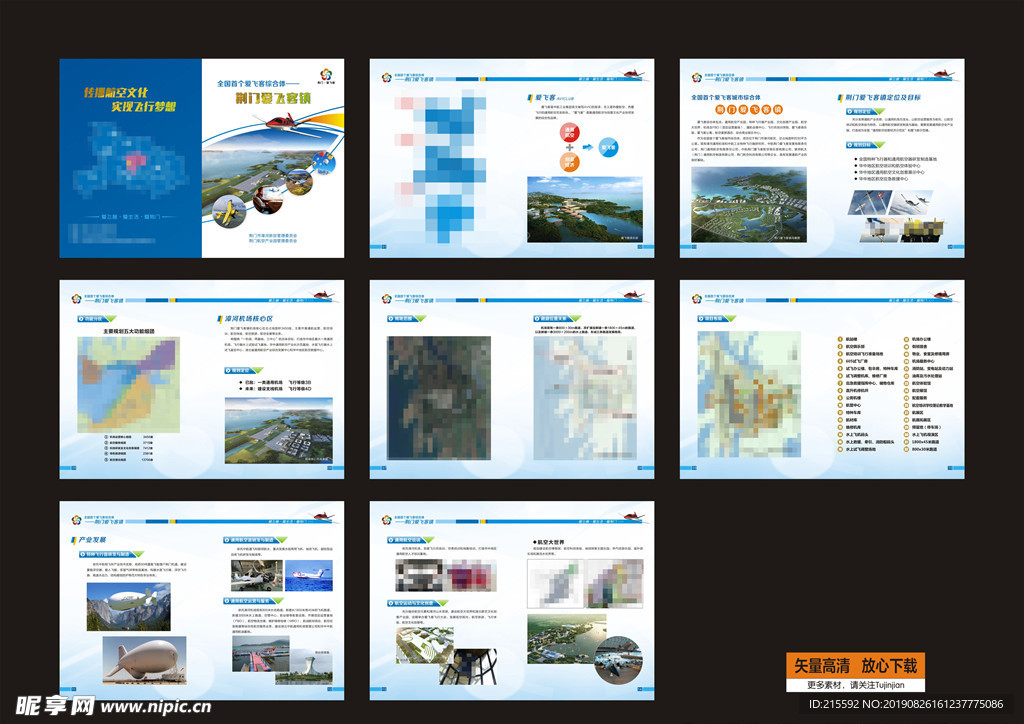Open the pixelated site plan on the legend page
1024x724 pixels.
[x=749, y=394]
